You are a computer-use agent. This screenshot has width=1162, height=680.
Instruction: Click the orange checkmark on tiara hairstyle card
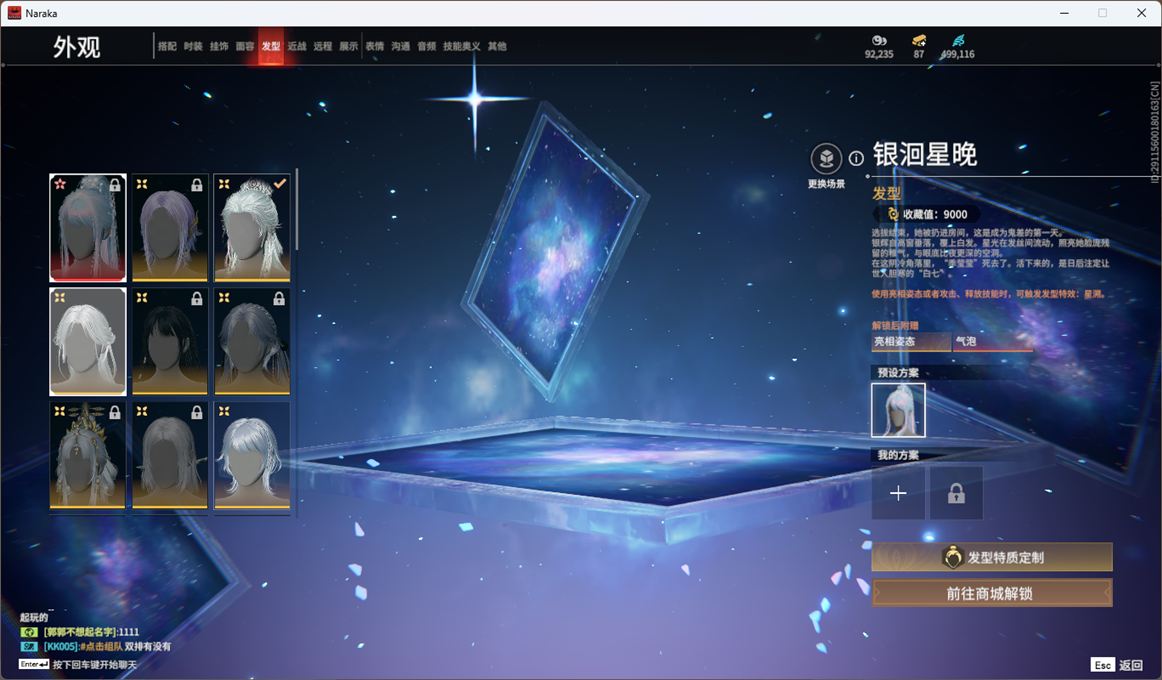coord(279,183)
